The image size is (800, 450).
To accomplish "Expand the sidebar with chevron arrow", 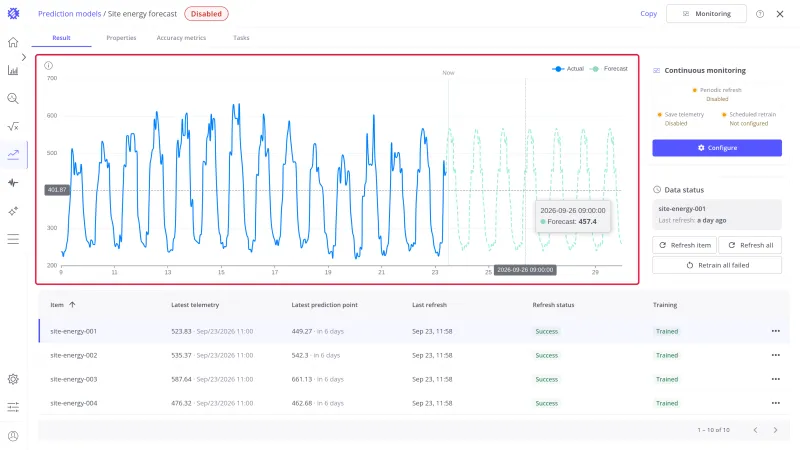I will 23,57.
